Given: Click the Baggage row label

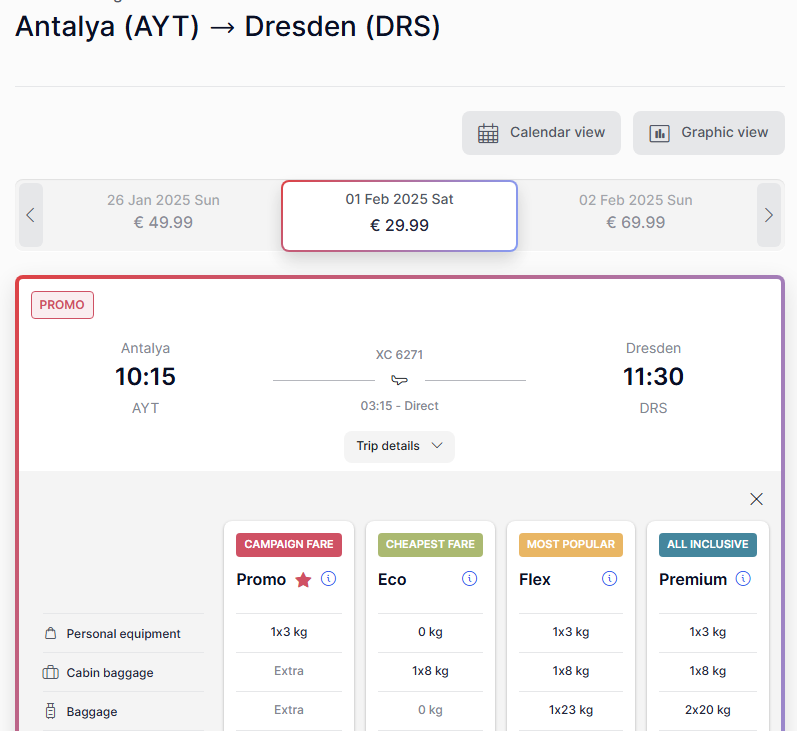Looking at the screenshot, I should coord(92,712).
